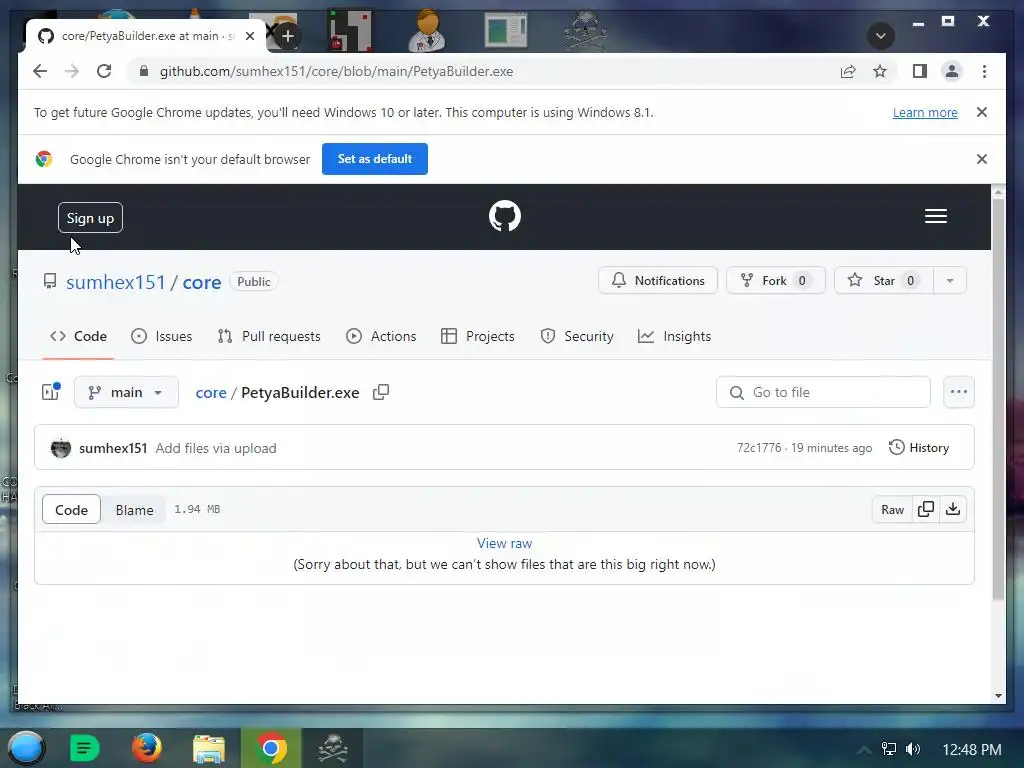The image size is (1024, 768).
Task: Open the GitHub hamburger menu
Action: tap(936, 216)
